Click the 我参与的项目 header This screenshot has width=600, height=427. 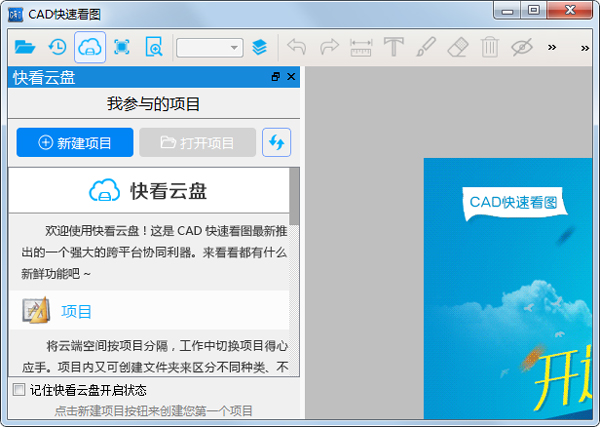coord(153,104)
